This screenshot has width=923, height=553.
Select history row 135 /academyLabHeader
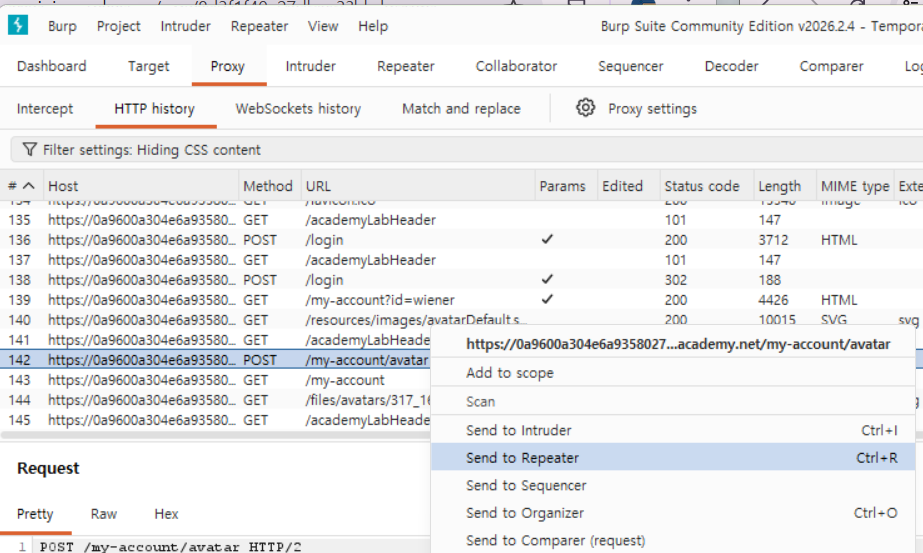click(462, 220)
